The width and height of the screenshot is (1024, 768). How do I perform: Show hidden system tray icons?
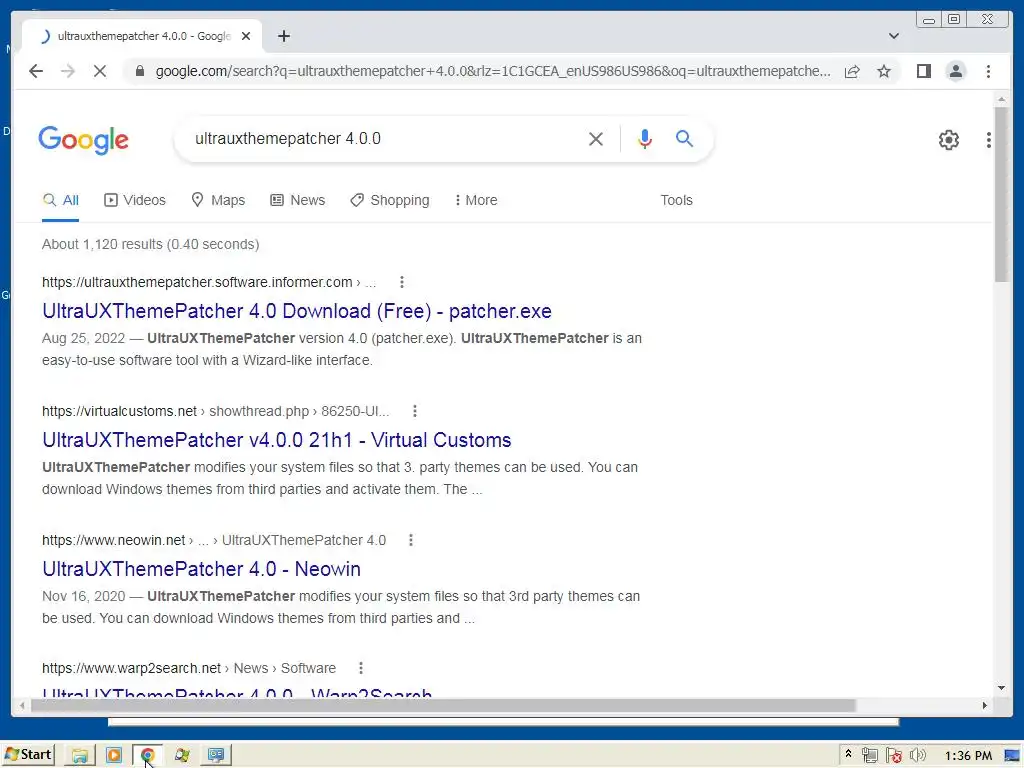point(848,754)
